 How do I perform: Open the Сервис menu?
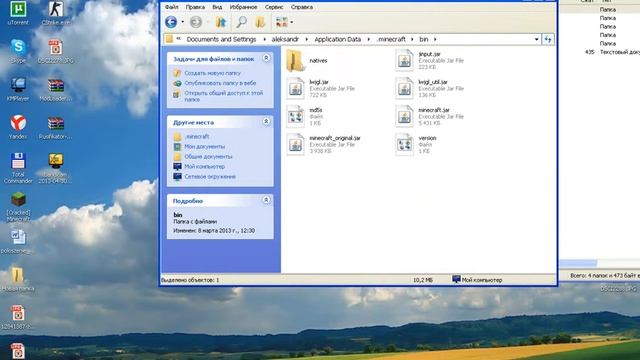coord(274,7)
